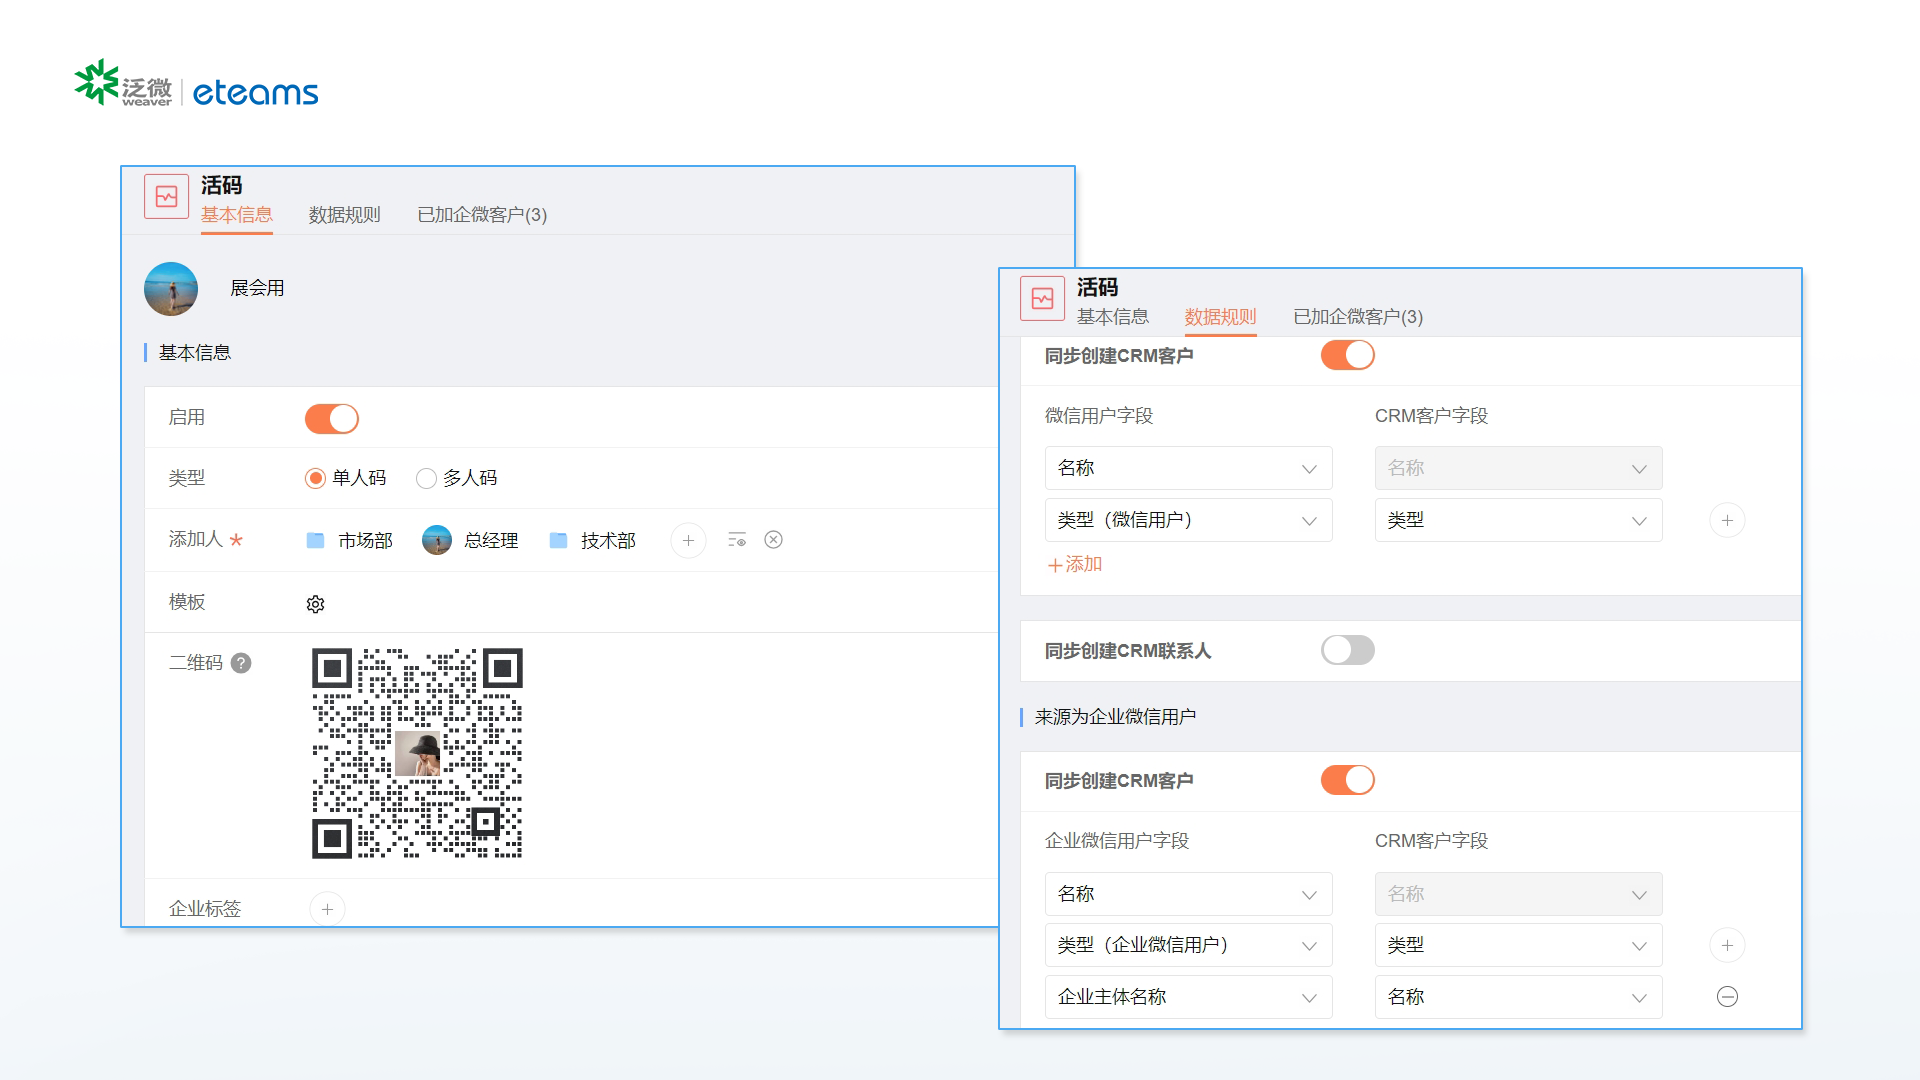Click the 总经理 member label
The width and height of the screenshot is (1920, 1080).
pyautogui.click(x=491, y=541)
